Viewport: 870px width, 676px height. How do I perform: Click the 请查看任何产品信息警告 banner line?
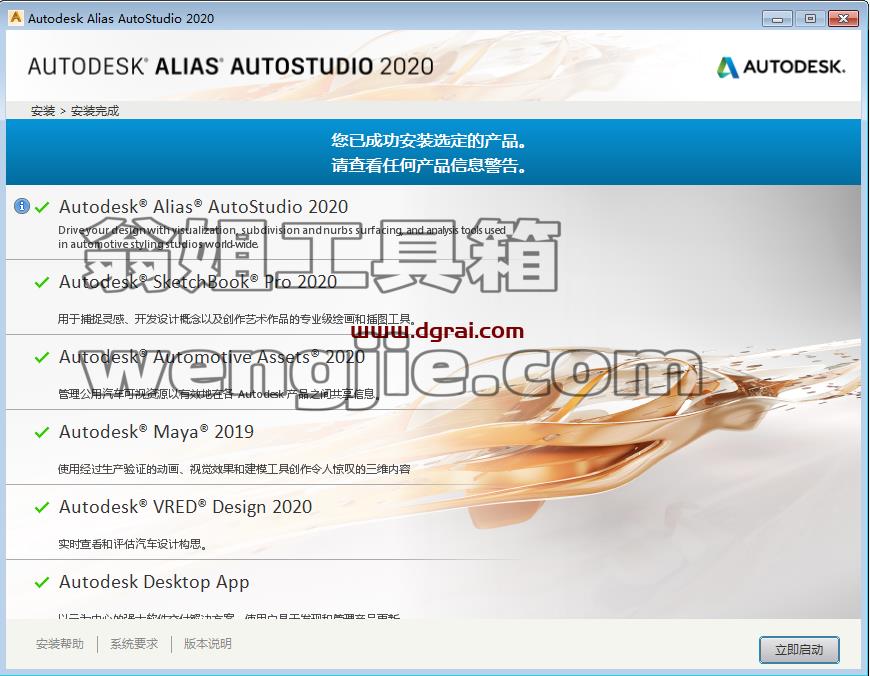[428, 165]
